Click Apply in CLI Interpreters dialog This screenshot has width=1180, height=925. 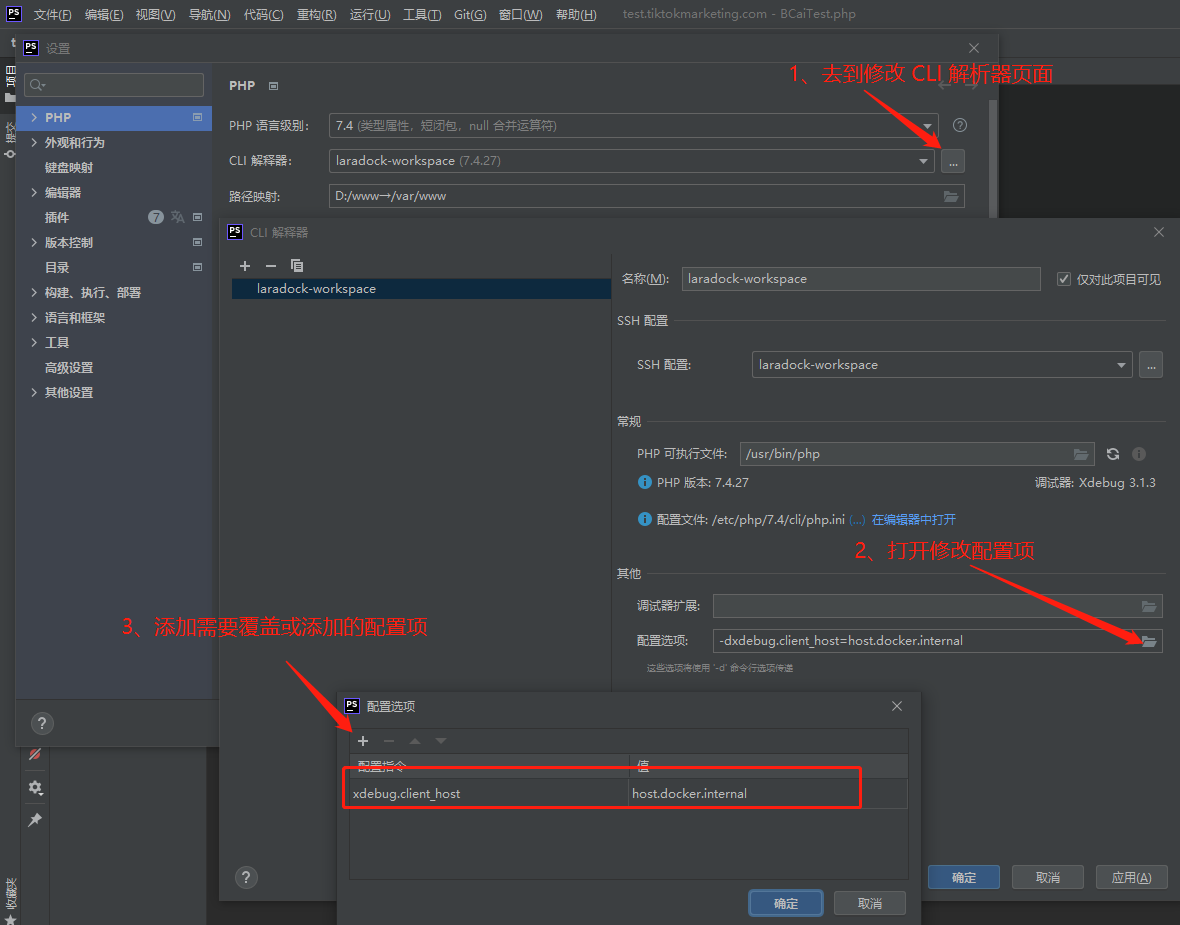pyautogui.click(x=1132, y=878)
